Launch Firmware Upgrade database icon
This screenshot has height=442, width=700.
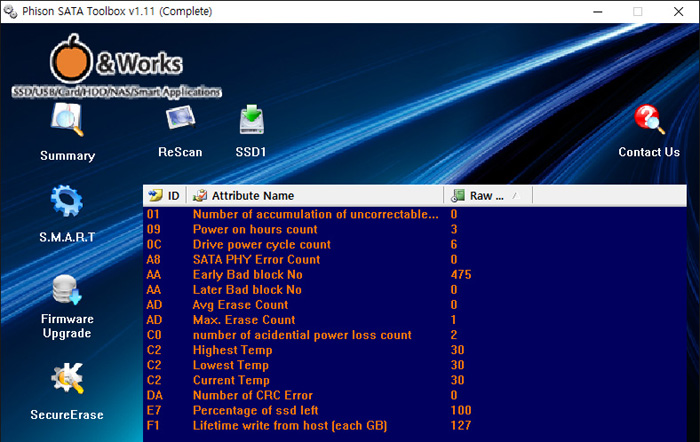(x=67, y=289)
